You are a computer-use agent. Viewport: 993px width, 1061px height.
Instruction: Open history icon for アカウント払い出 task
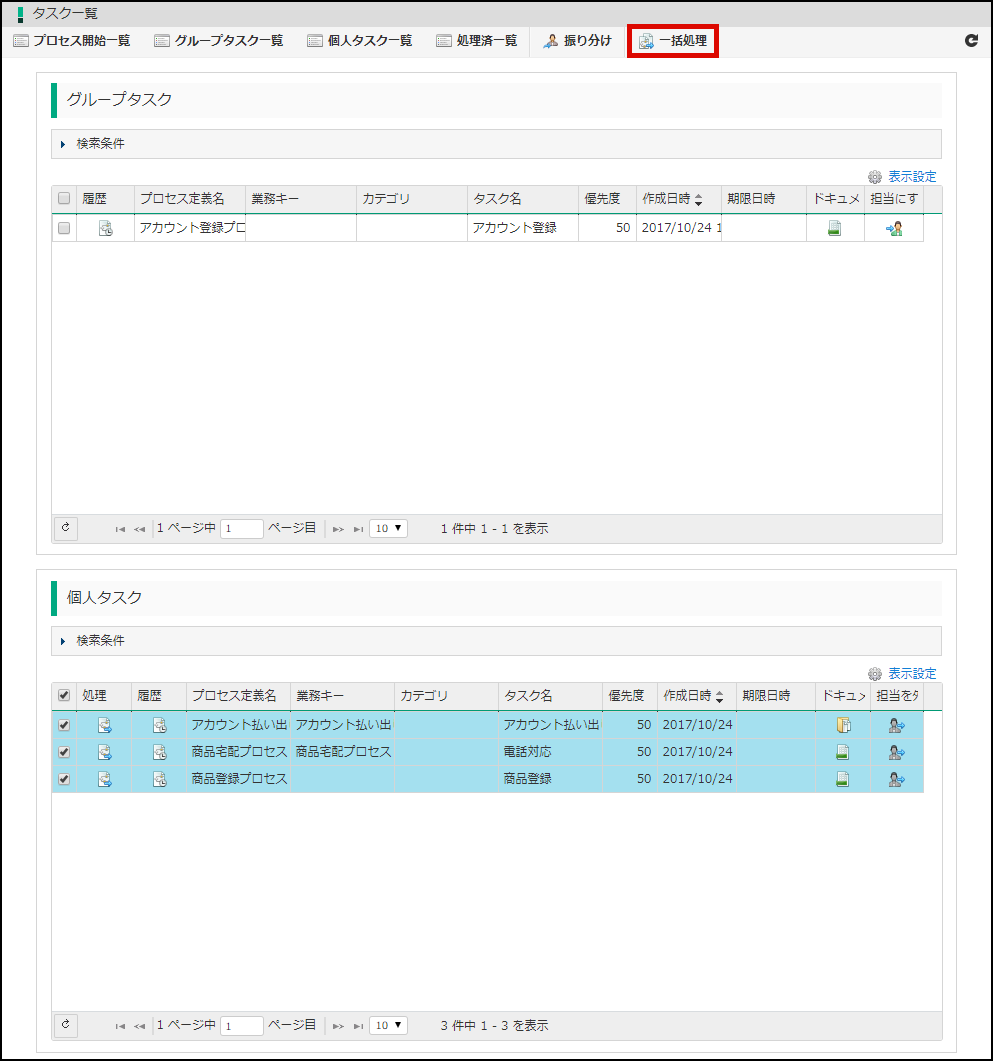click(159, 725)
